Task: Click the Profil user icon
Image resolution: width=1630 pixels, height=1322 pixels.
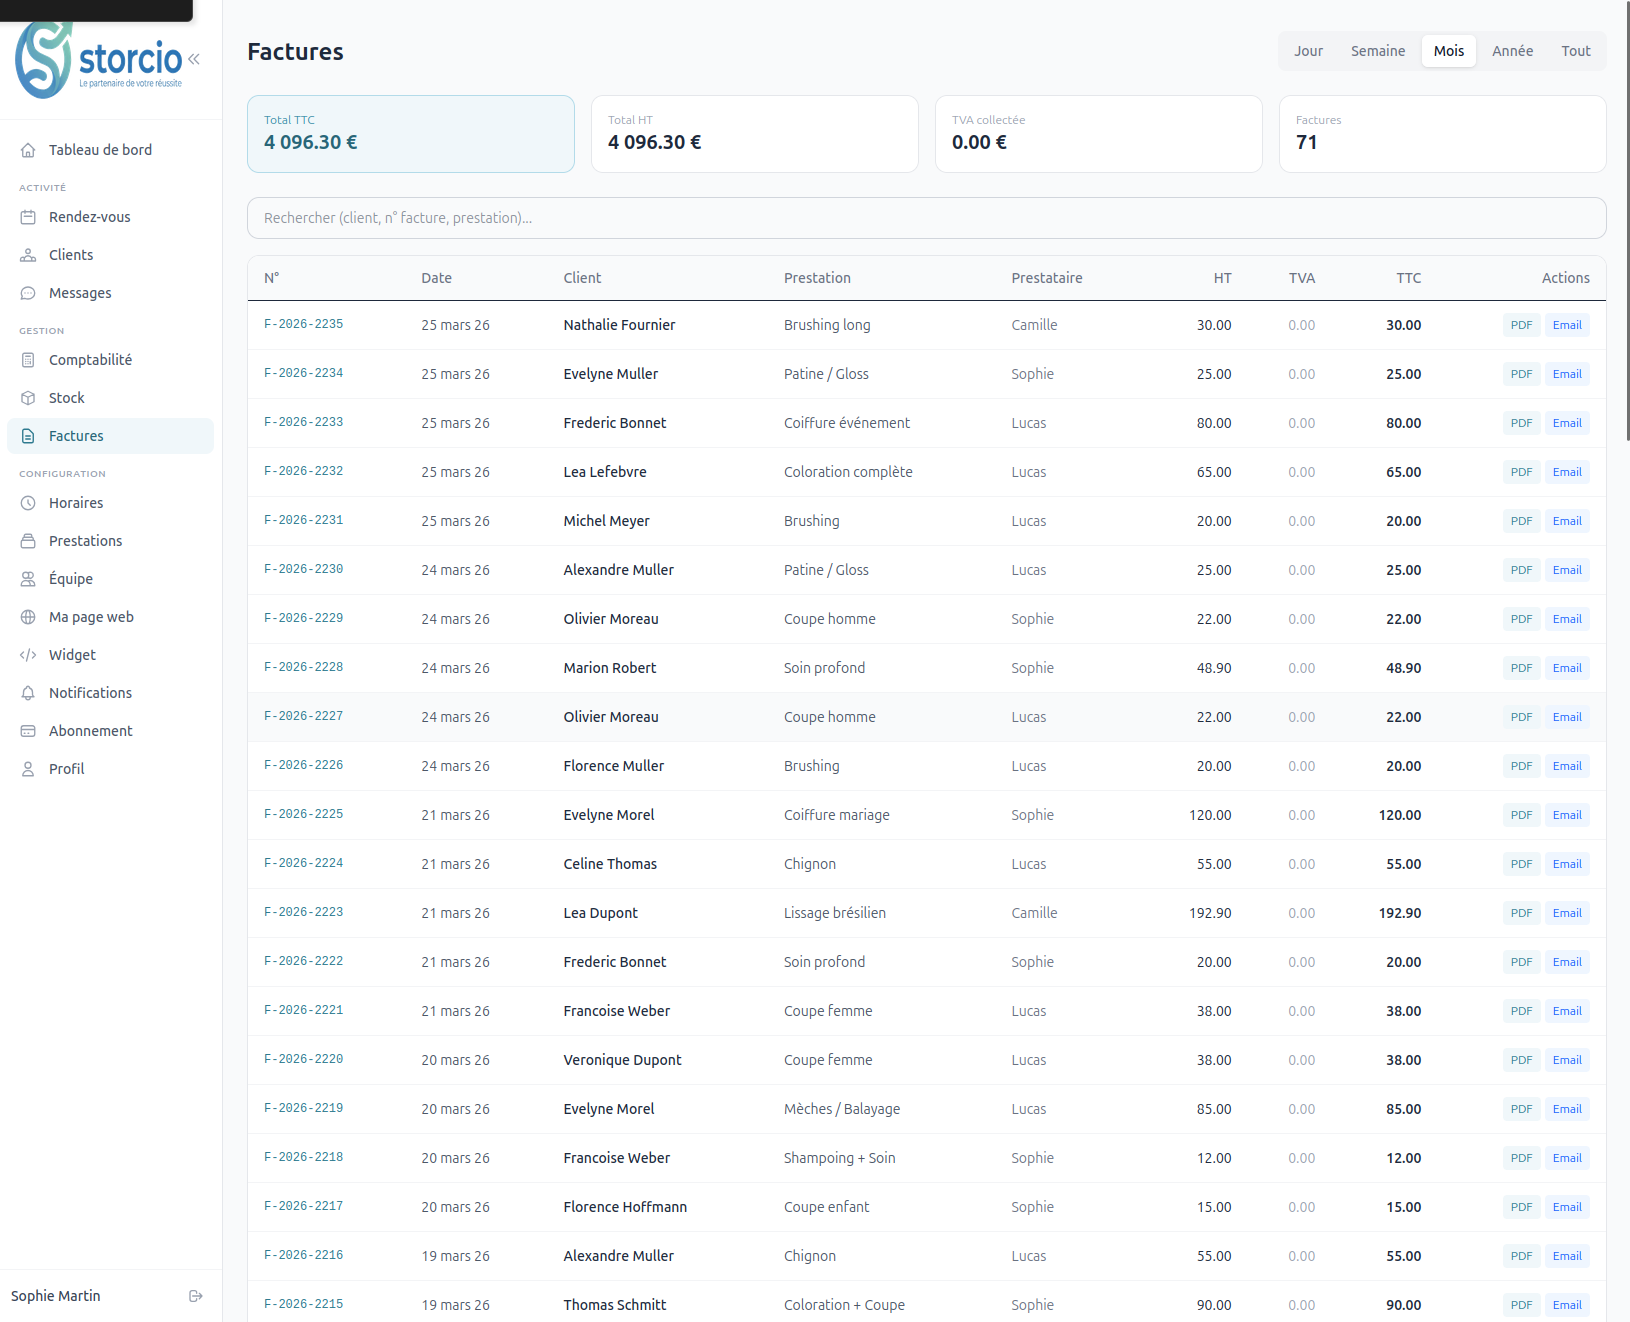Action: click(x=28, y=769)
